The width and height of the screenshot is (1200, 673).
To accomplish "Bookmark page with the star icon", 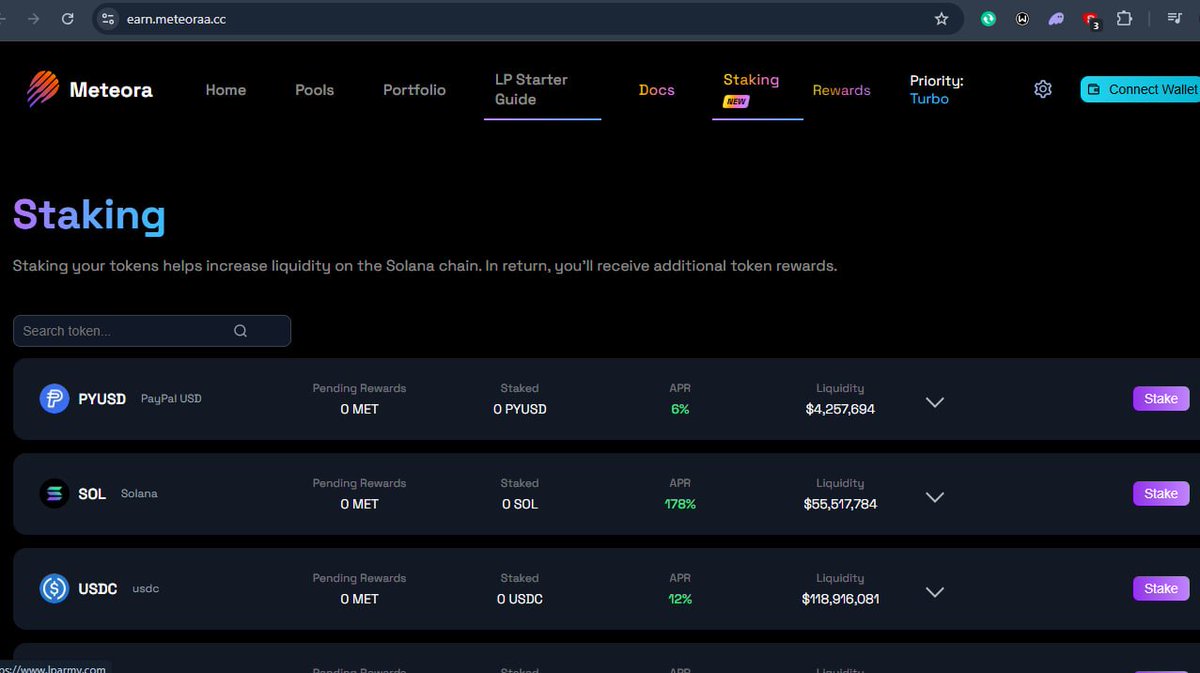I will click(x=941, y=18).
